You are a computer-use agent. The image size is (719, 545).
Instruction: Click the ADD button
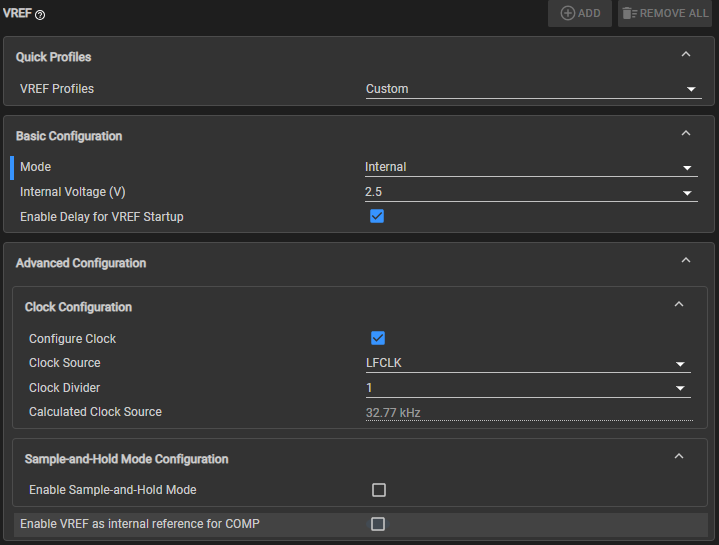pos(580,13)
